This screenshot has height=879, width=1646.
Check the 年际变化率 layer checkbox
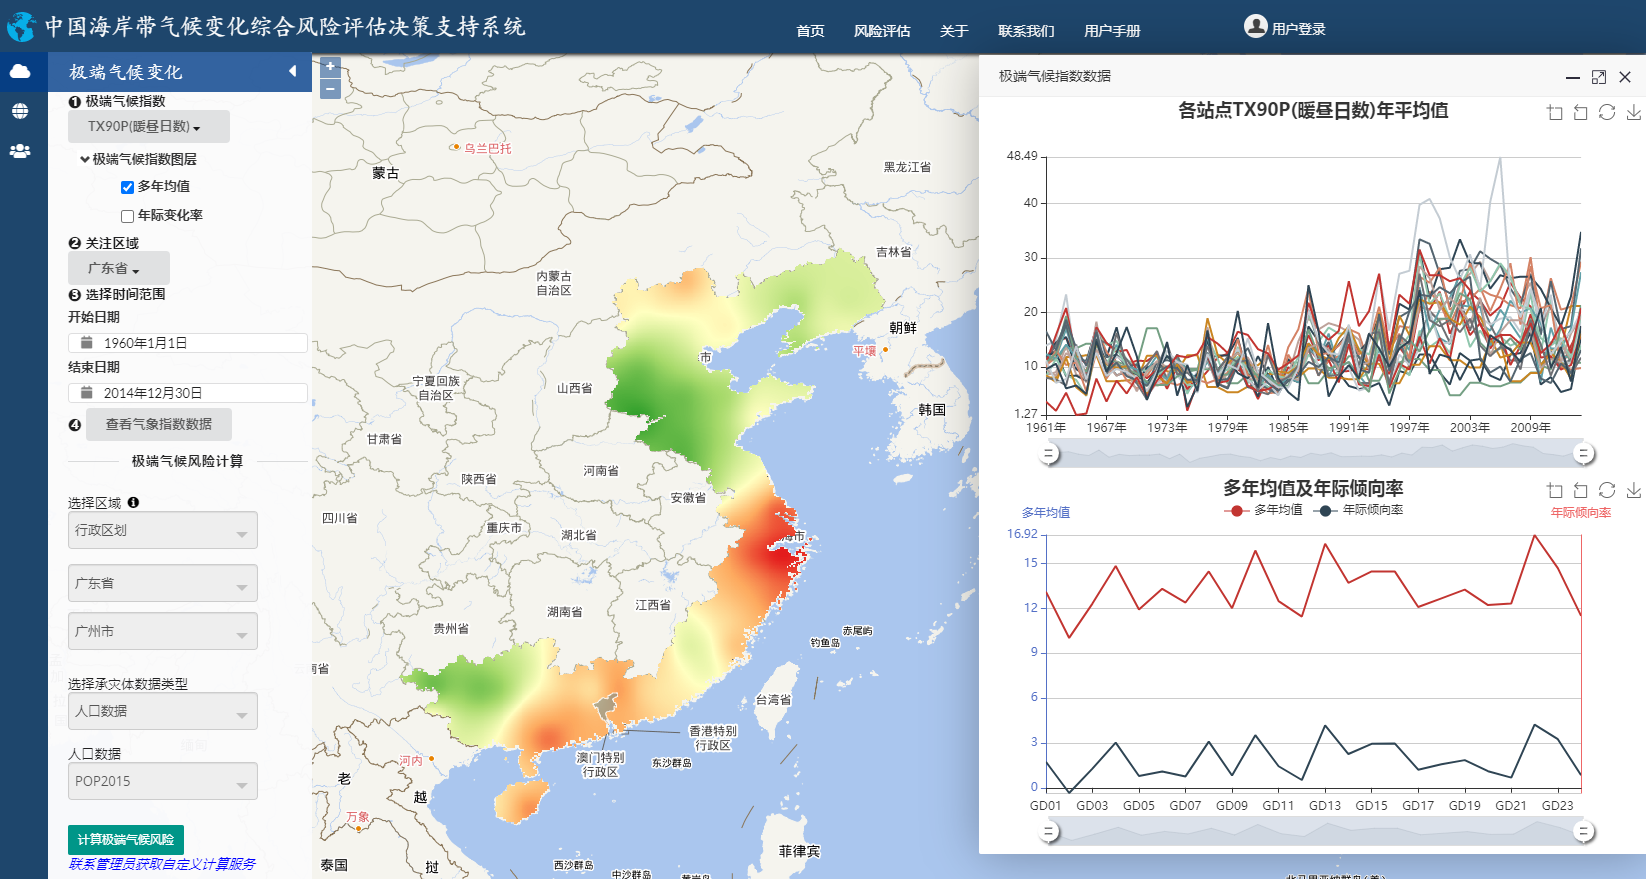[x=127, y=216]
